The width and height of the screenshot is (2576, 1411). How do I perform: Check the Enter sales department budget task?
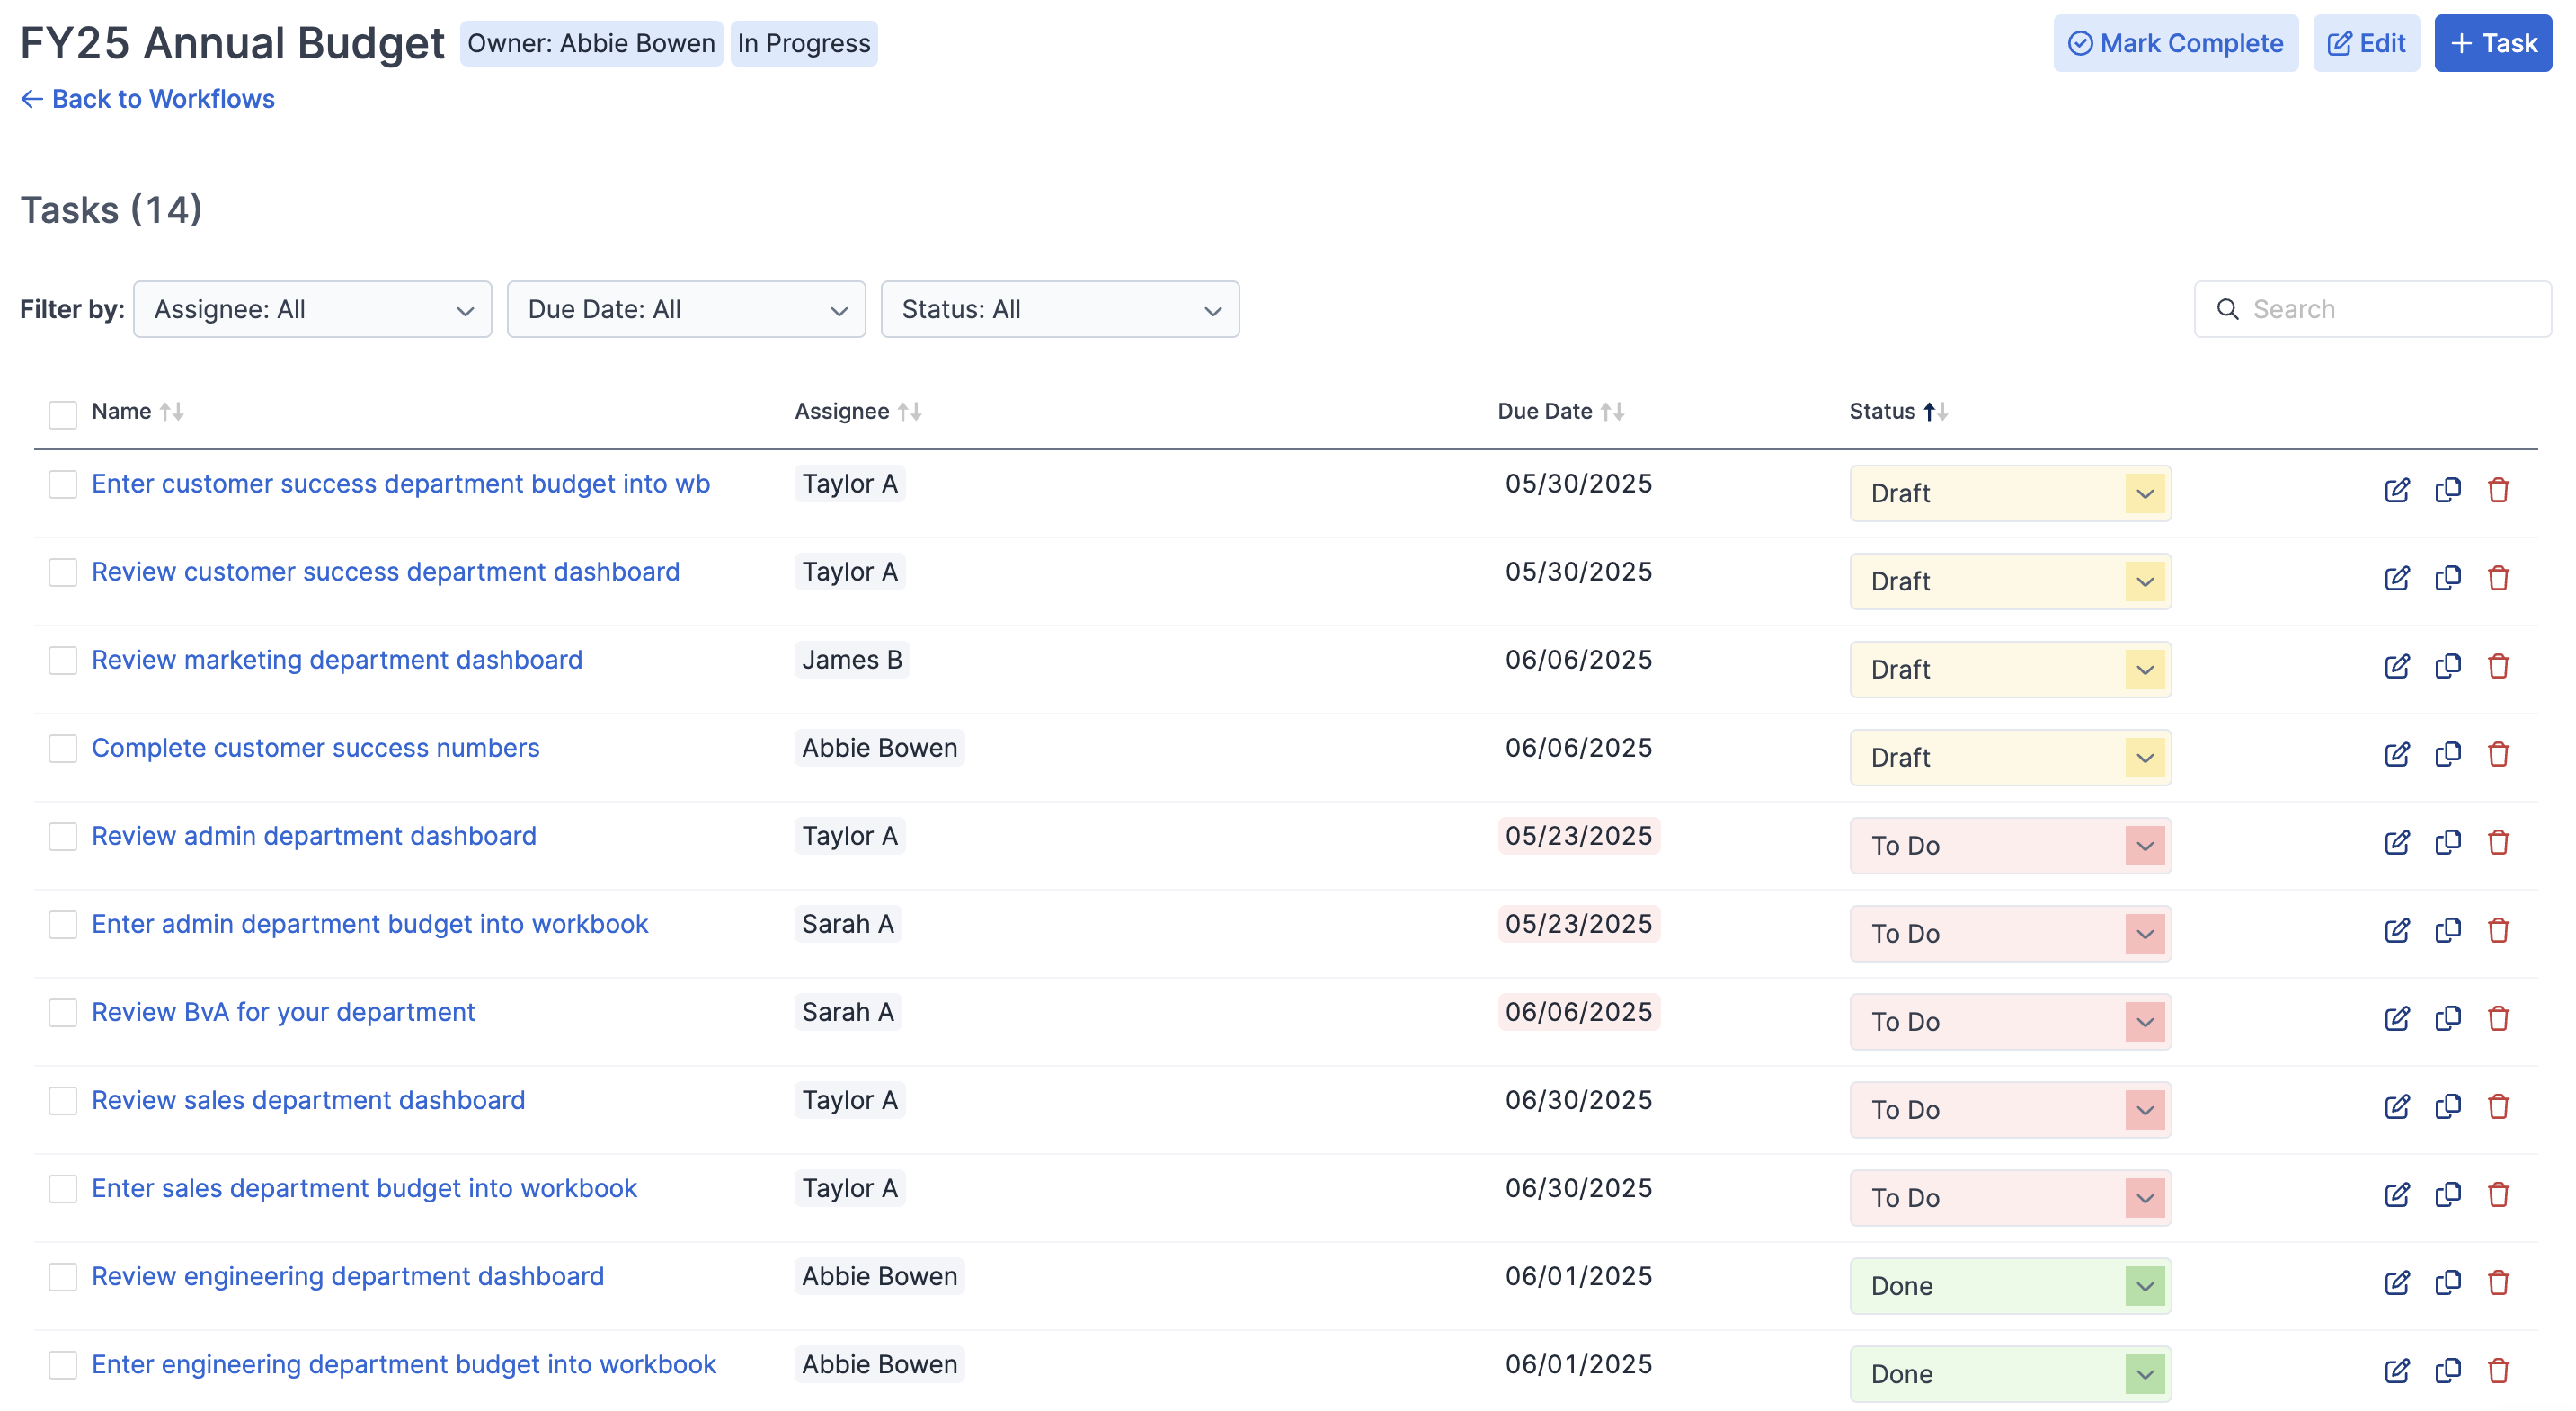click(63, 1188)
